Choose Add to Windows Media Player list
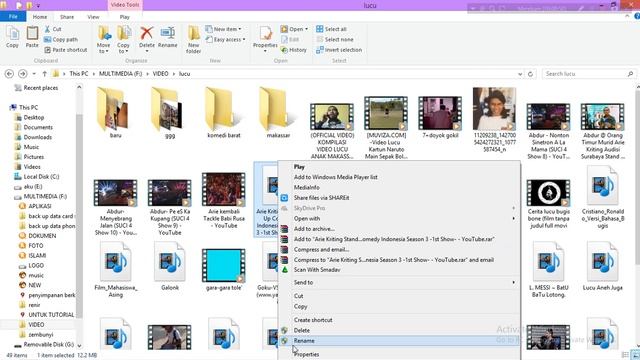Image resolution: width=640 pixels, height=360 pixels. pos(336,177)
